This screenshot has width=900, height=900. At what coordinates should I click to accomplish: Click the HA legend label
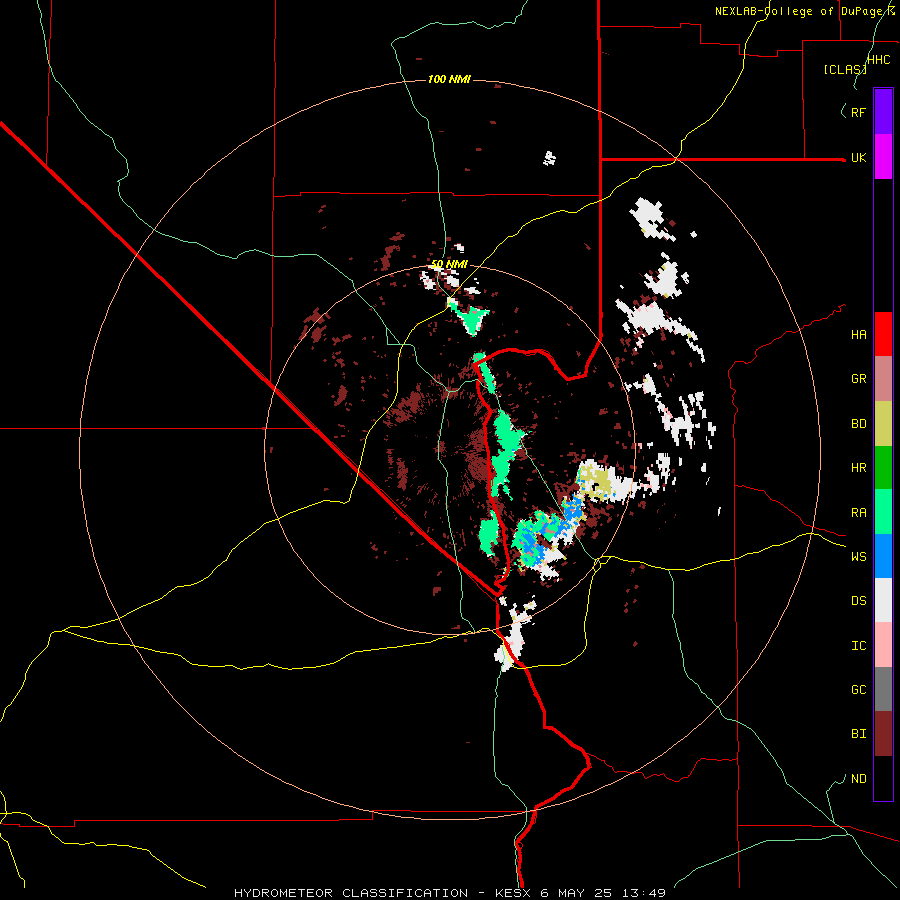pyautogui.click(x=858, y=335)
